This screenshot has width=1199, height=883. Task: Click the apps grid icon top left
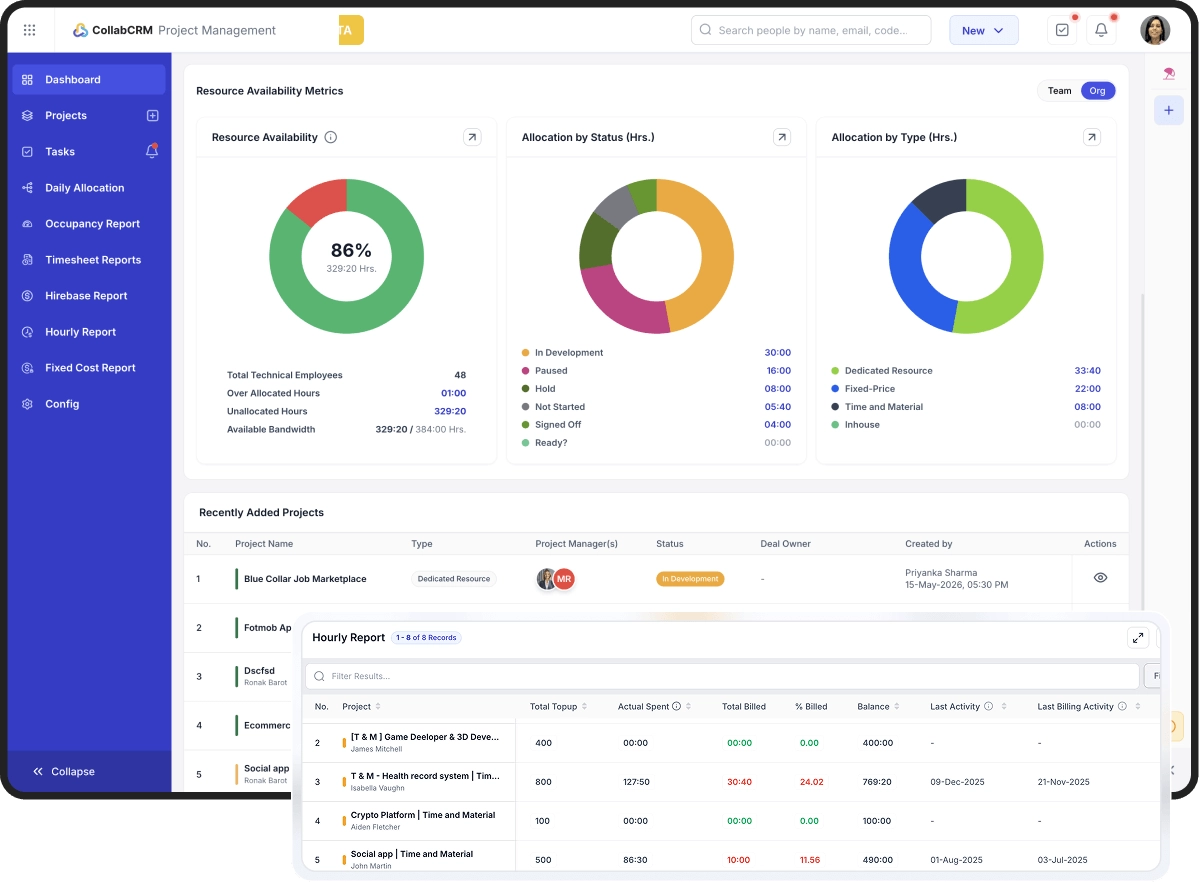(x=30, y=30)
